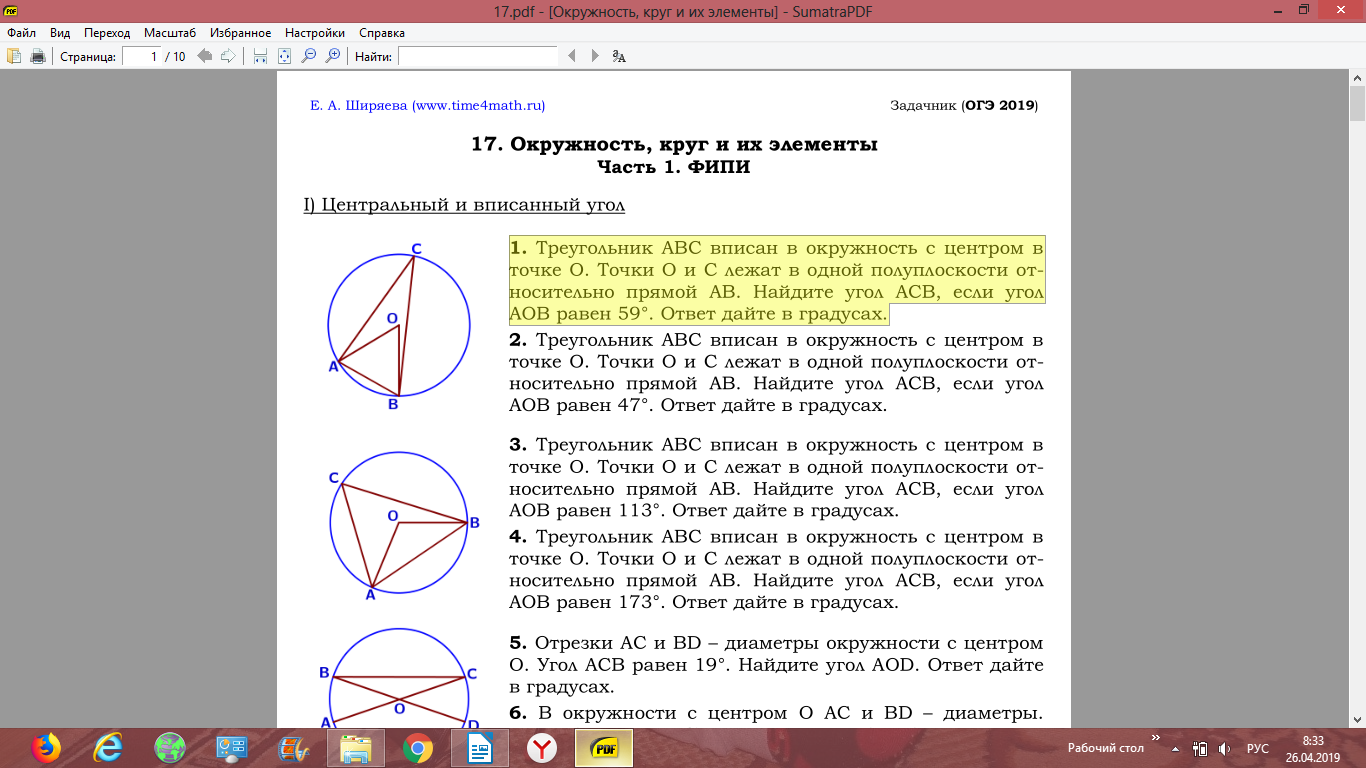Open Firefox from the taskbar

point(46,747)
